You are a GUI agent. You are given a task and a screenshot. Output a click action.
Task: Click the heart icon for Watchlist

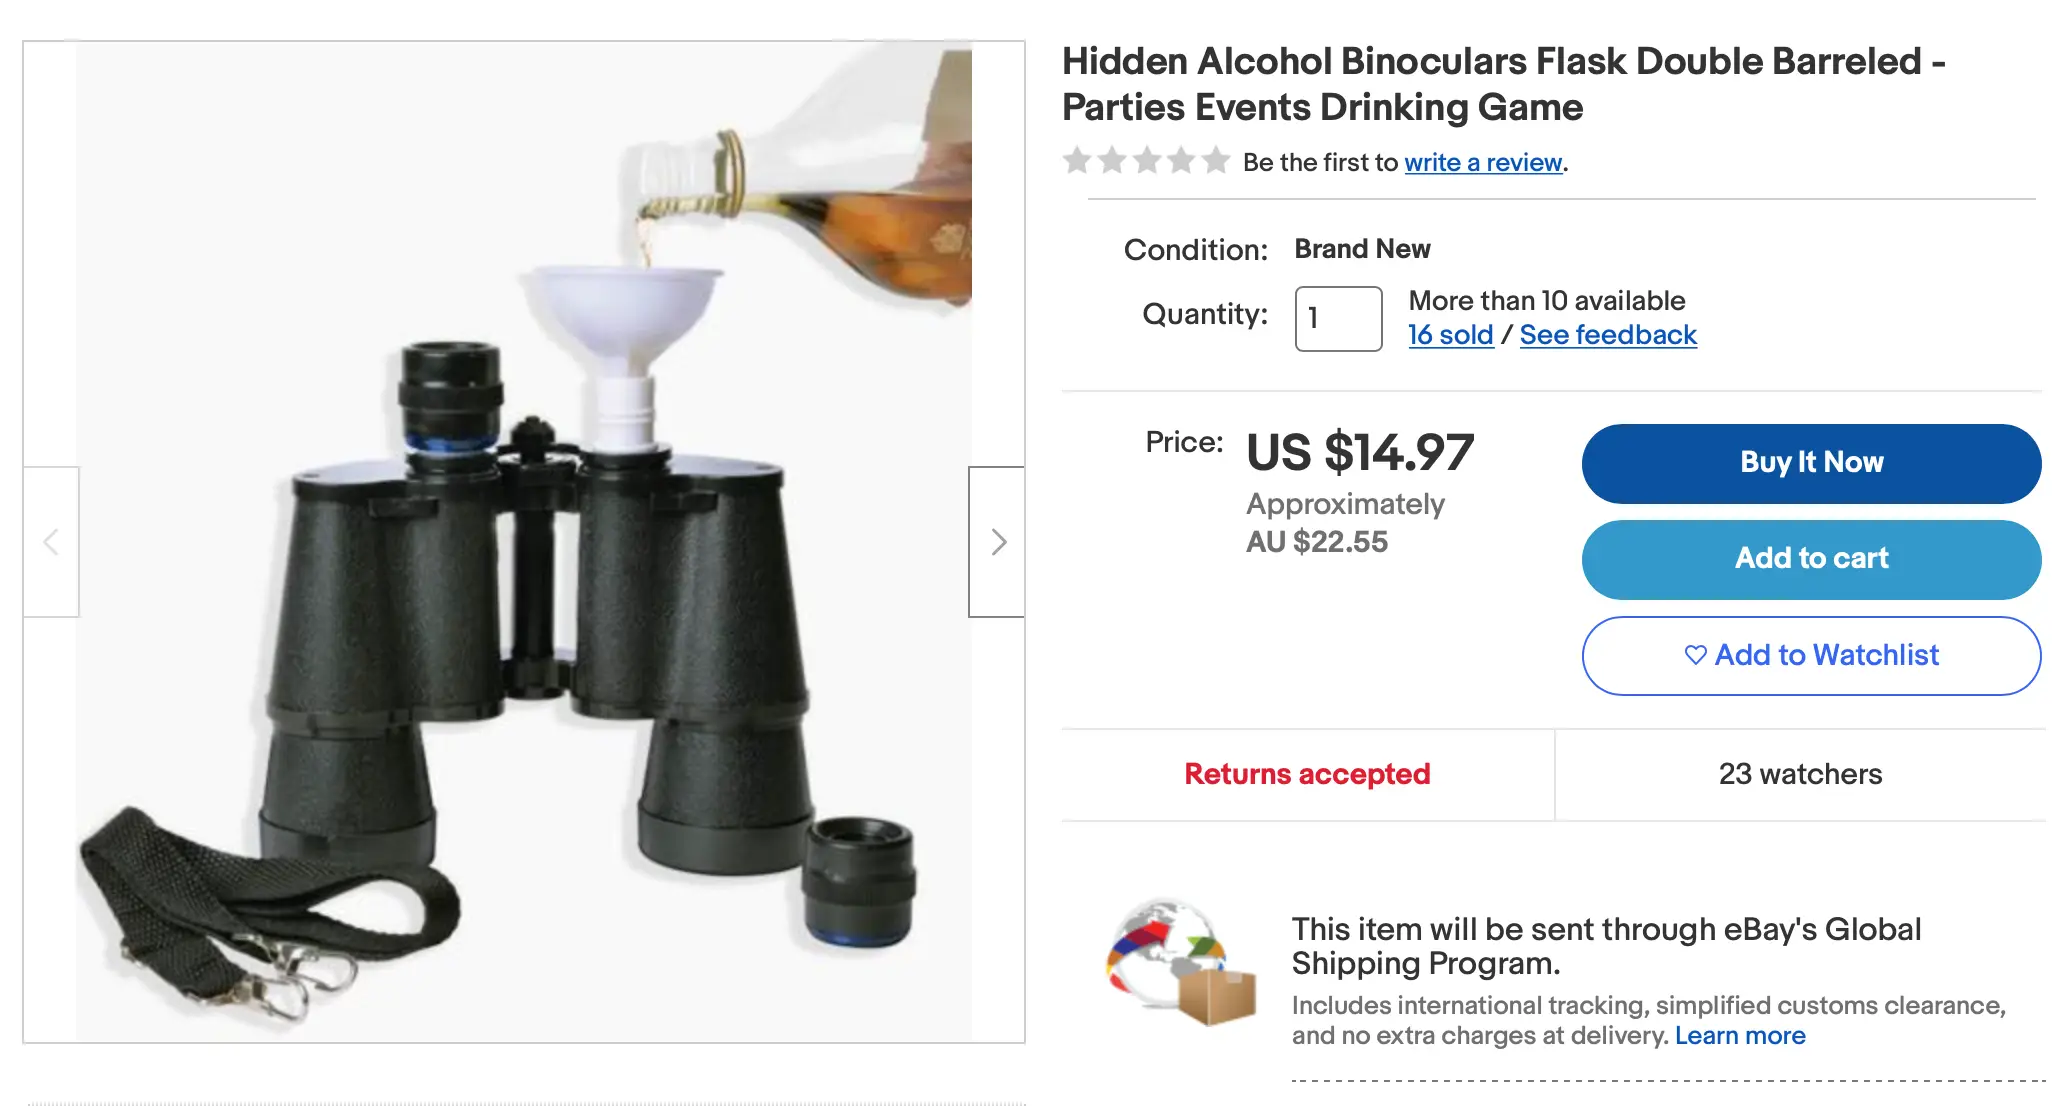coord(1695,655)
